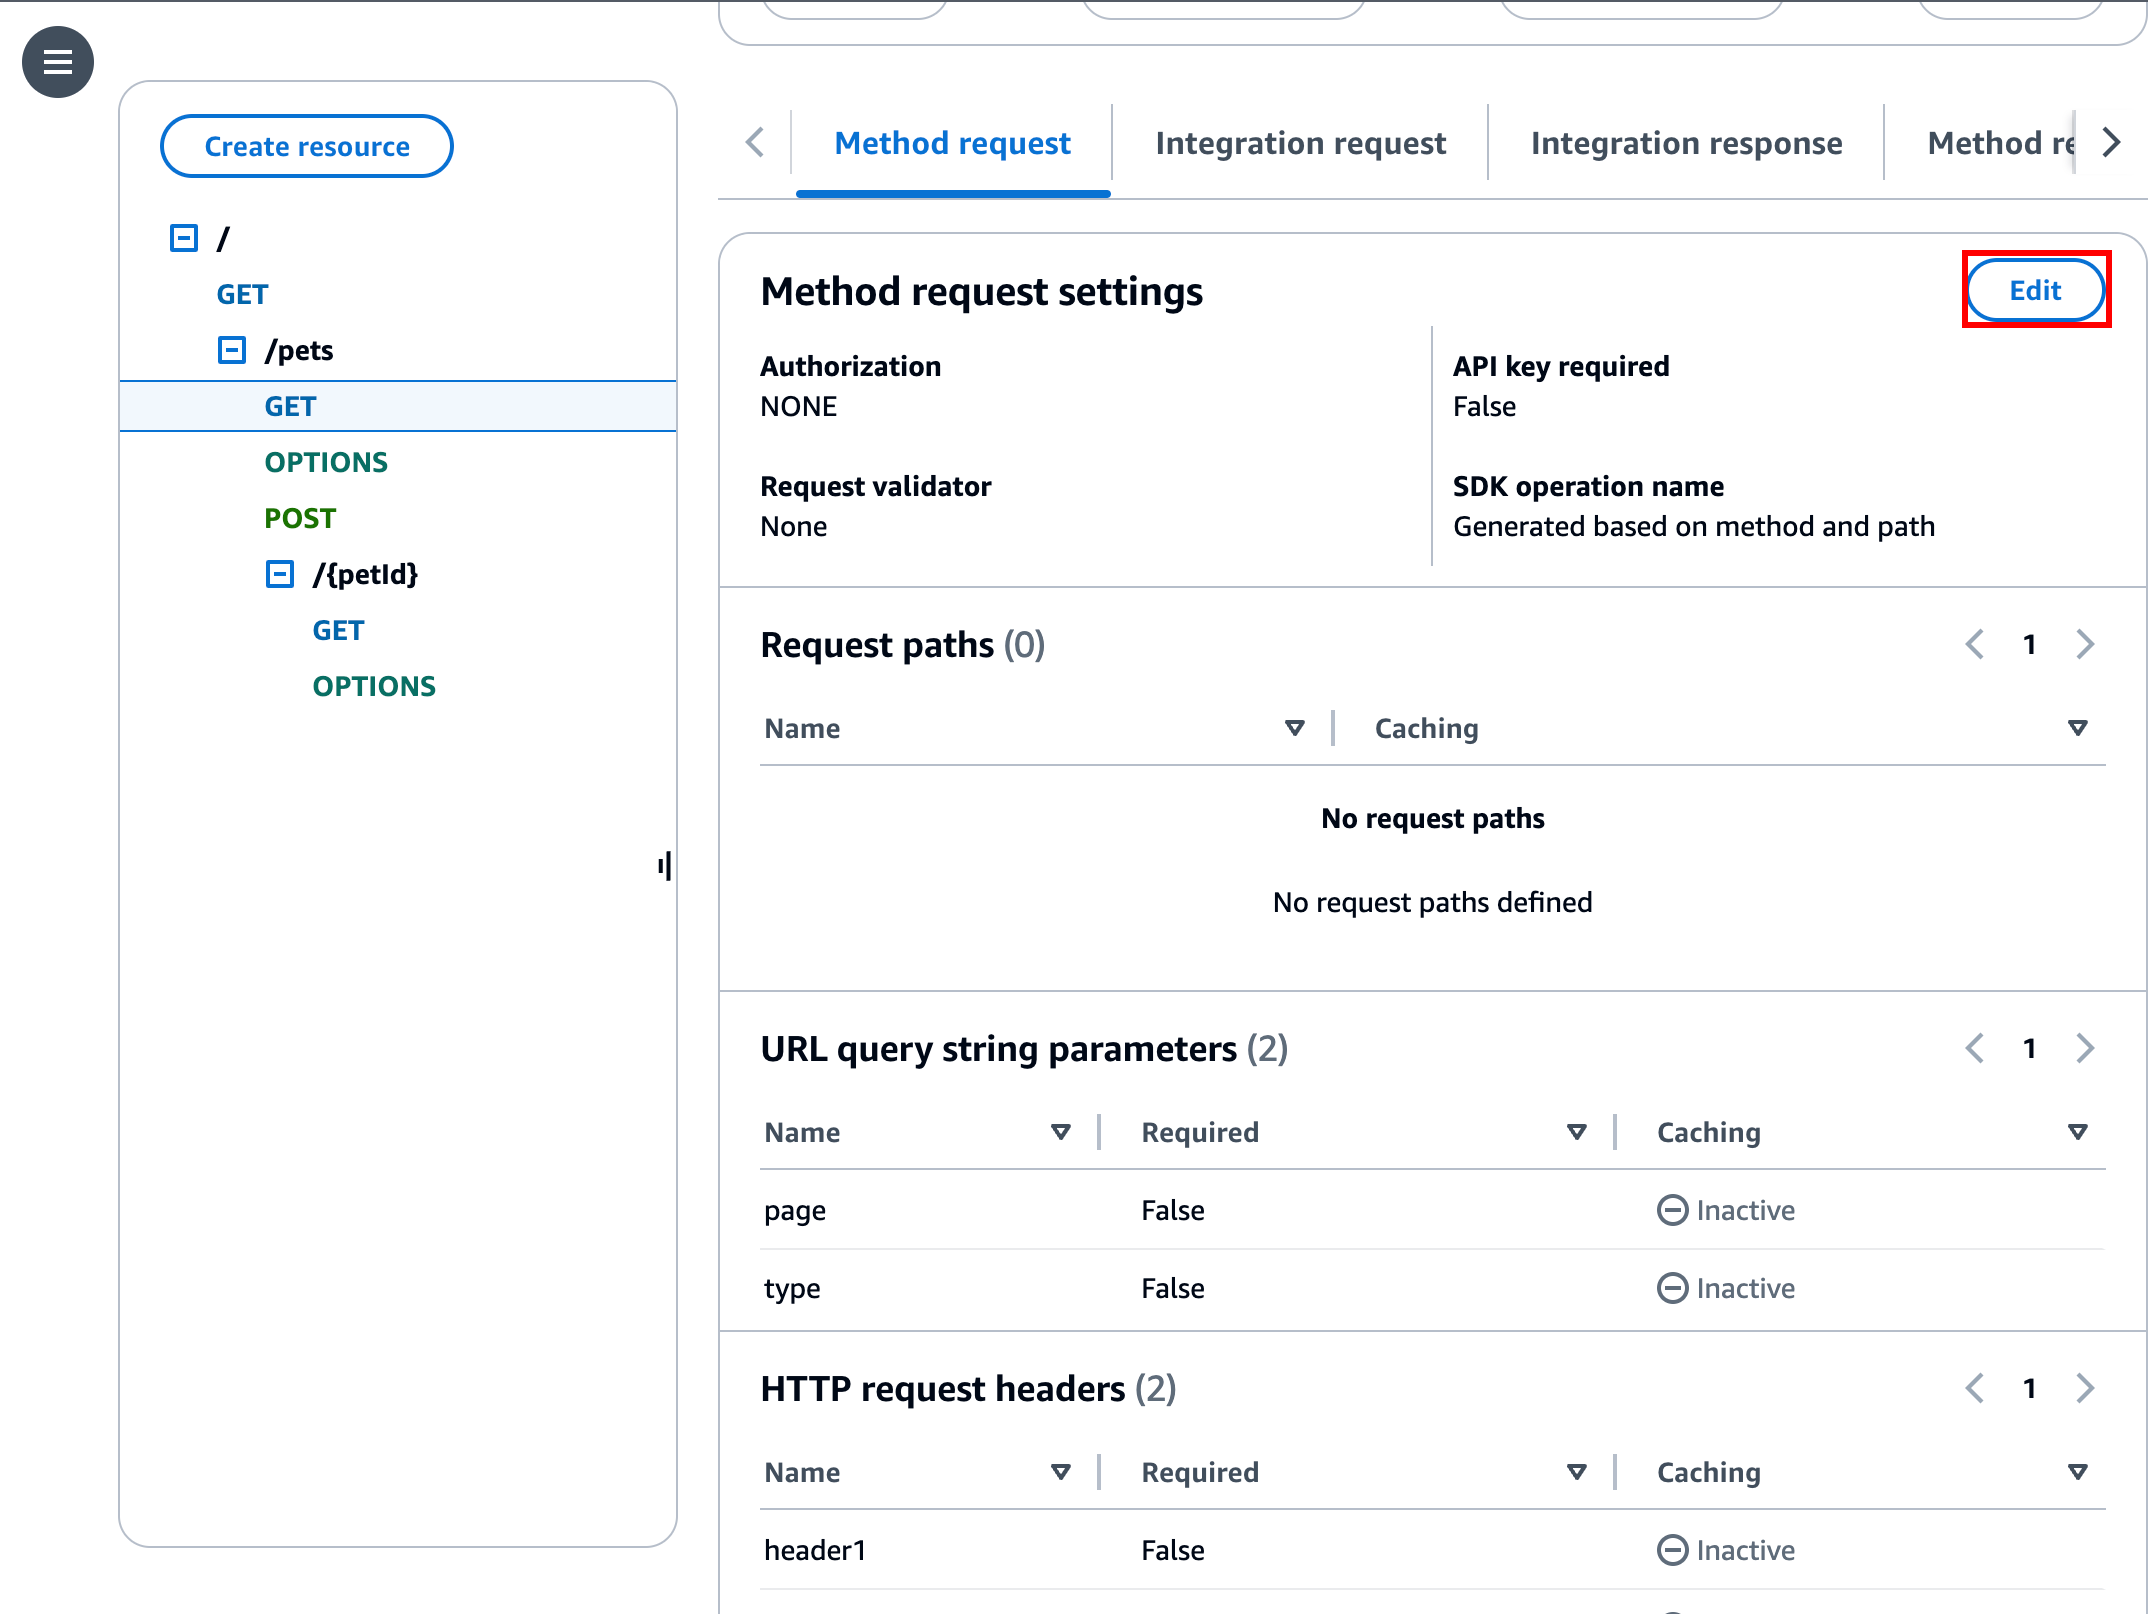Screen dimensions: 2148x1614
Task: Sort URL query parameters by Required column
Action: [x=1576, y=1131]
